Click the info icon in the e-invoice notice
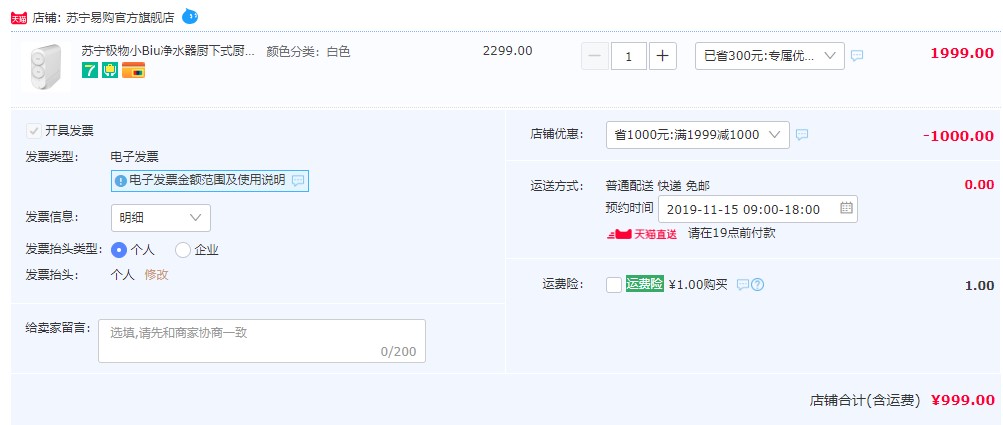 coord(120,181)
